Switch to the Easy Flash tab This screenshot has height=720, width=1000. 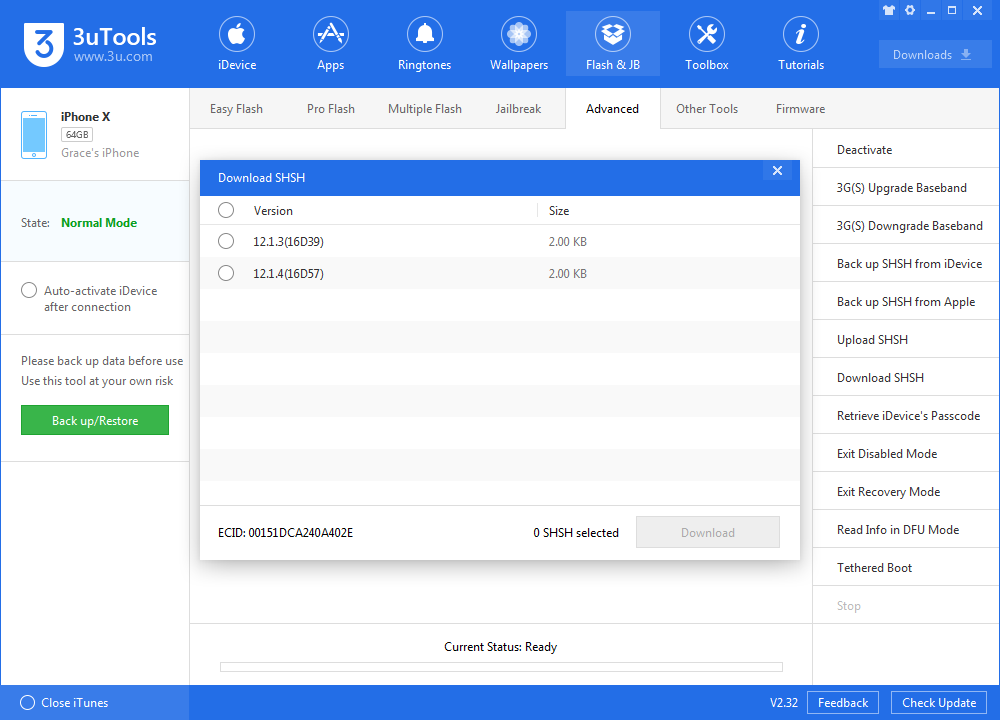(236, 108)
